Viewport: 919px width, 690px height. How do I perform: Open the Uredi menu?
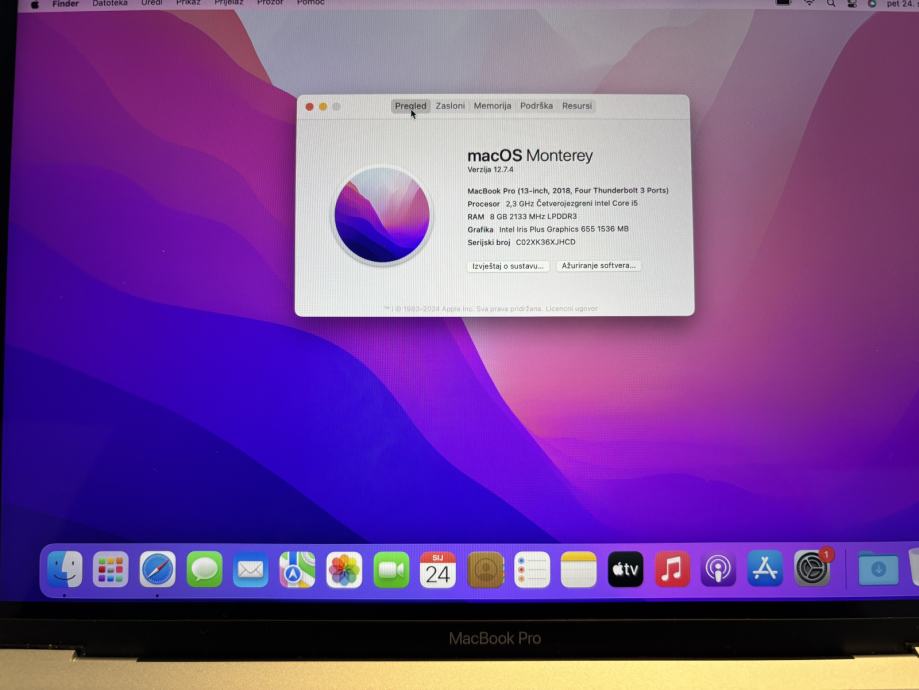[152, 3]
